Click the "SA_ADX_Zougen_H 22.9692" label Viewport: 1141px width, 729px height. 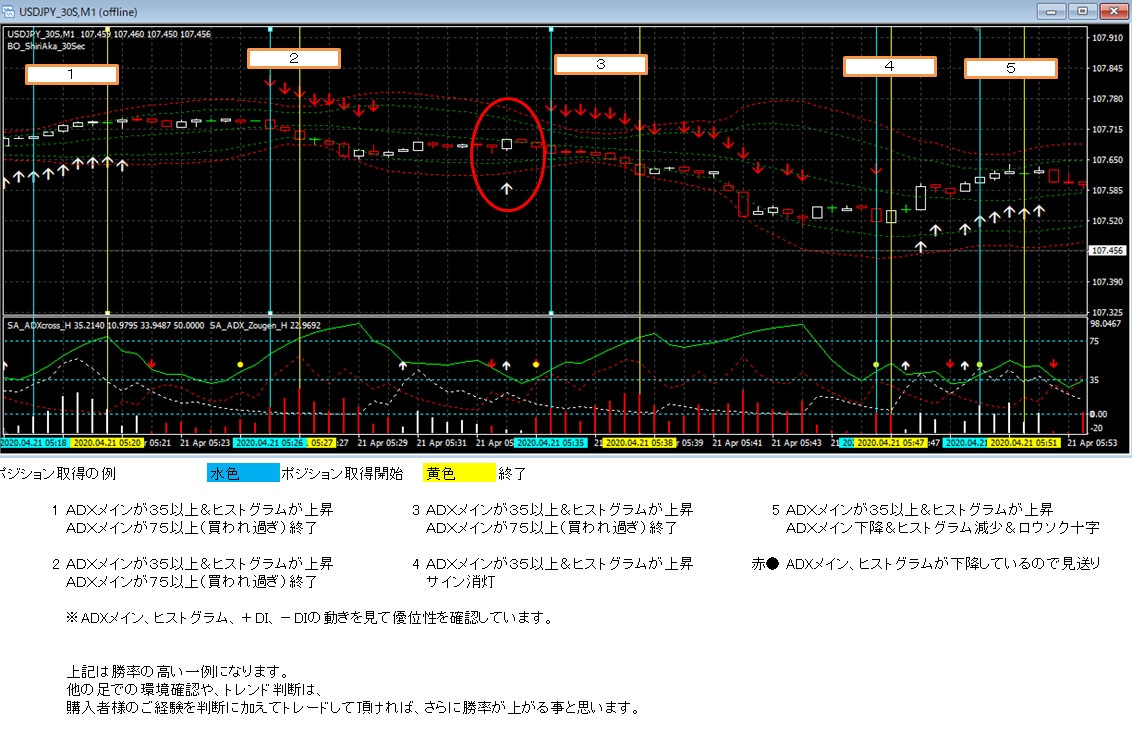click(x=265, y=325)
